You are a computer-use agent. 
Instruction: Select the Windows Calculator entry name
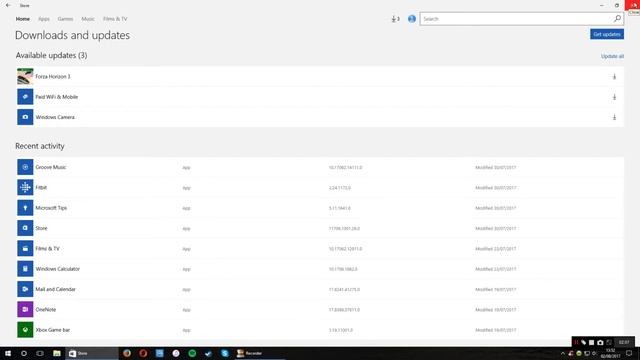58,269
